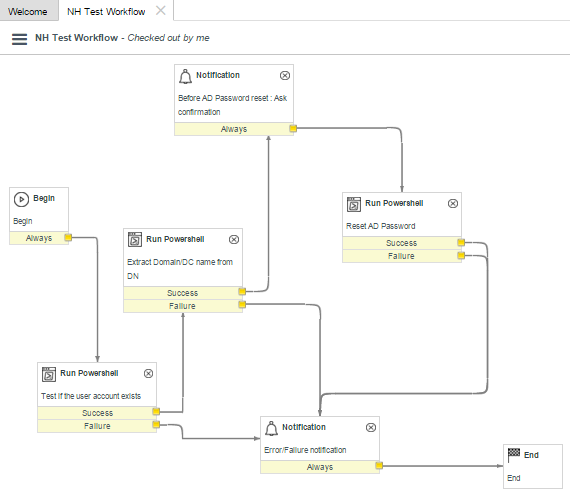The width and height of the screenshot is (570, 495).
Task: Switch to the Welcome tab
Action: click(28, 12)
